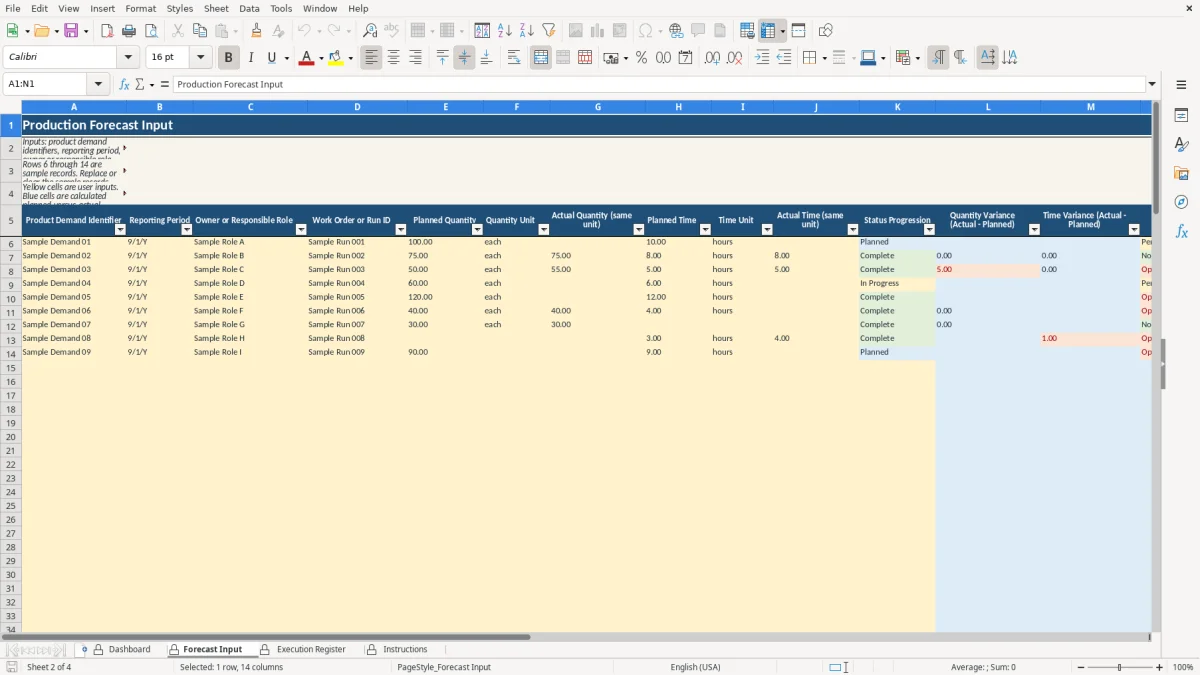Open the Borders dropdown arrow

pos(824,58)
